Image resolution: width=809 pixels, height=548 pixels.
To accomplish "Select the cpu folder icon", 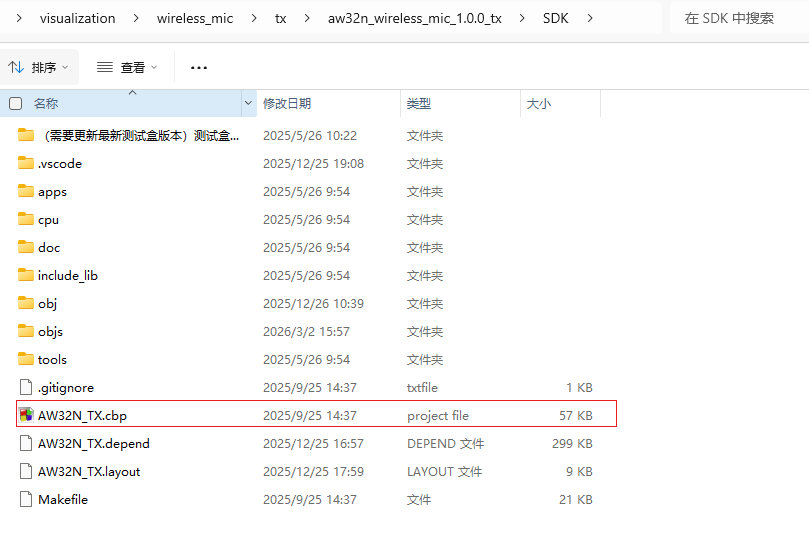I will [x=26, y=219].
